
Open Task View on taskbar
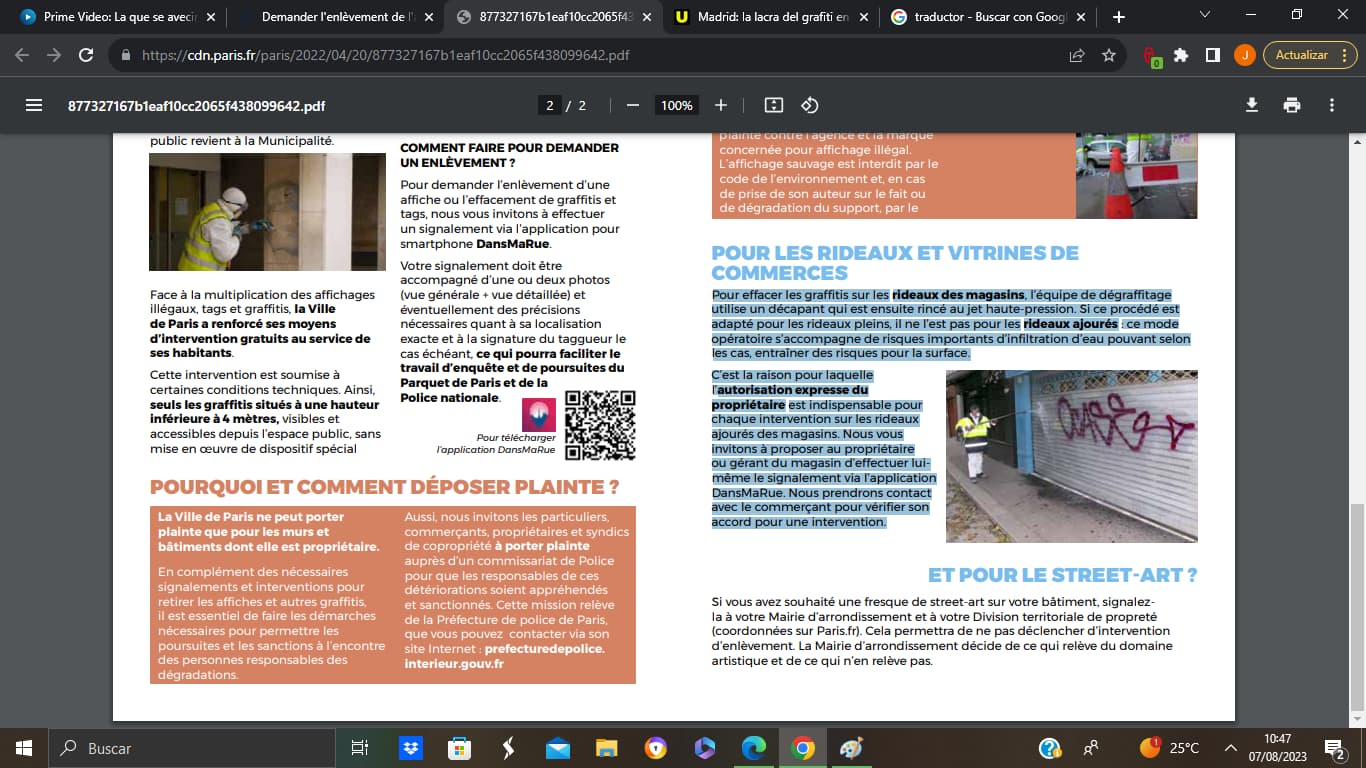point(360,748)
